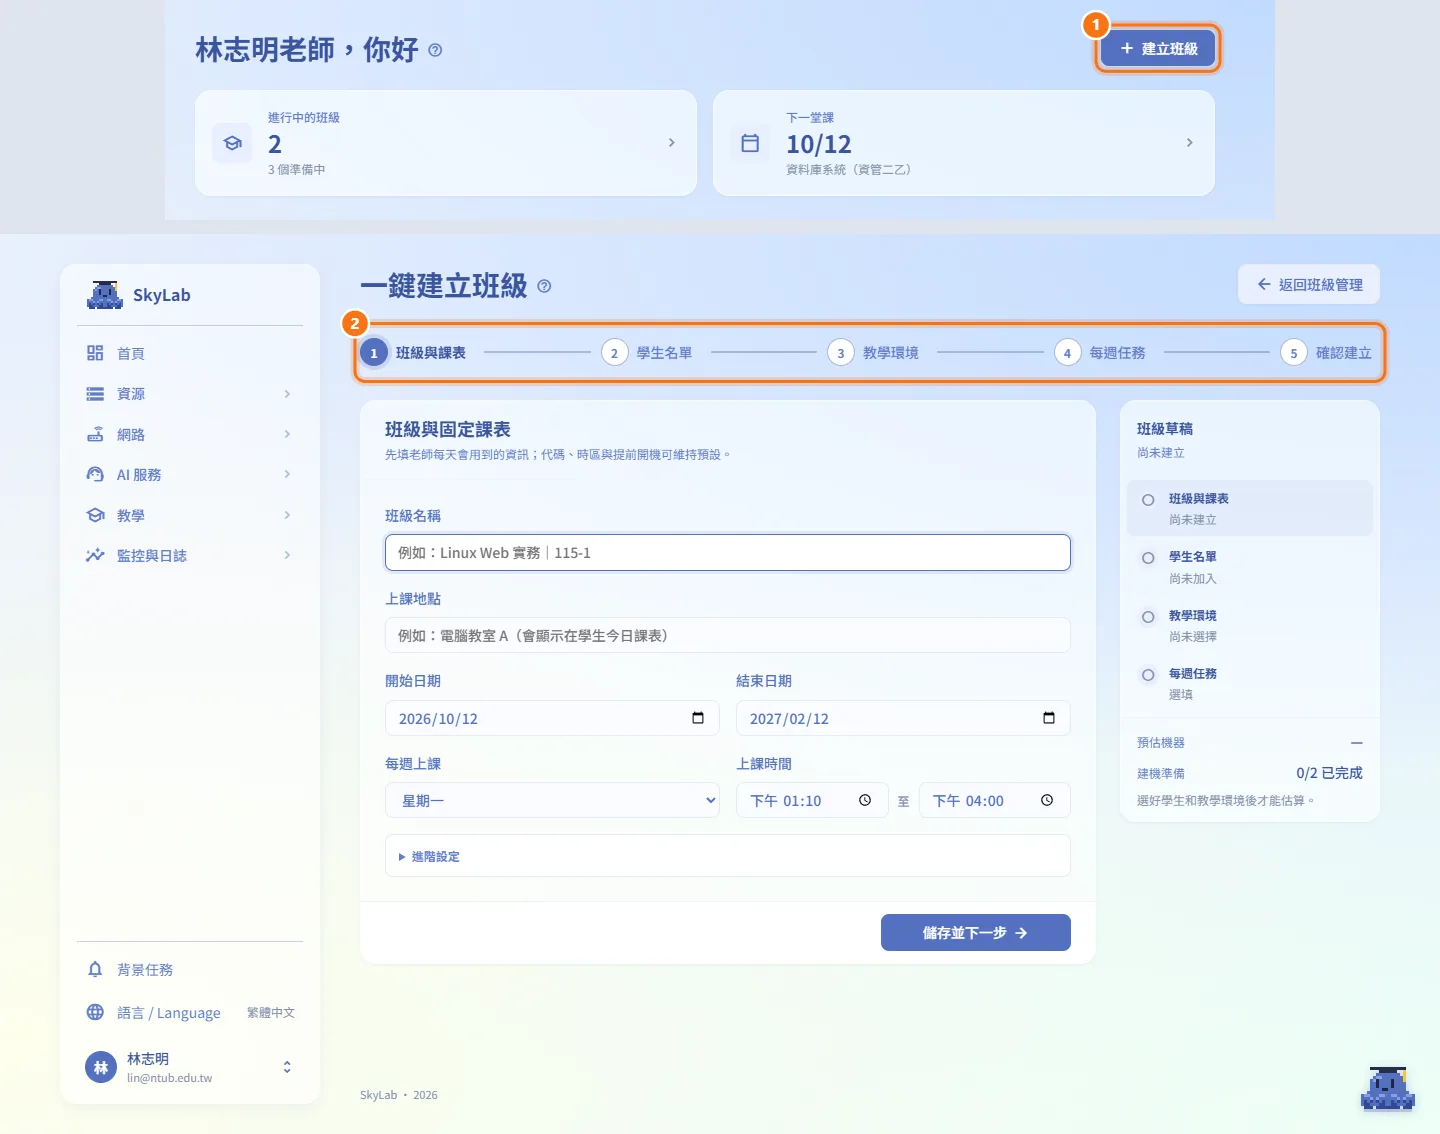
Task: Expand the 資源 chevron
Action: click(x=287, y=394)
